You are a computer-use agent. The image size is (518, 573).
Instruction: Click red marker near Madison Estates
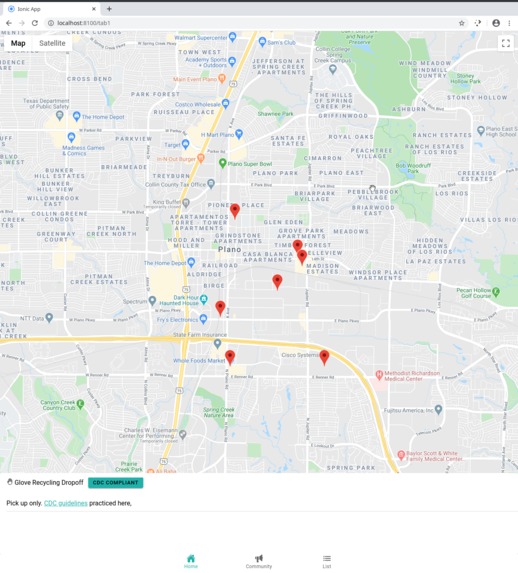click(302, 257)
